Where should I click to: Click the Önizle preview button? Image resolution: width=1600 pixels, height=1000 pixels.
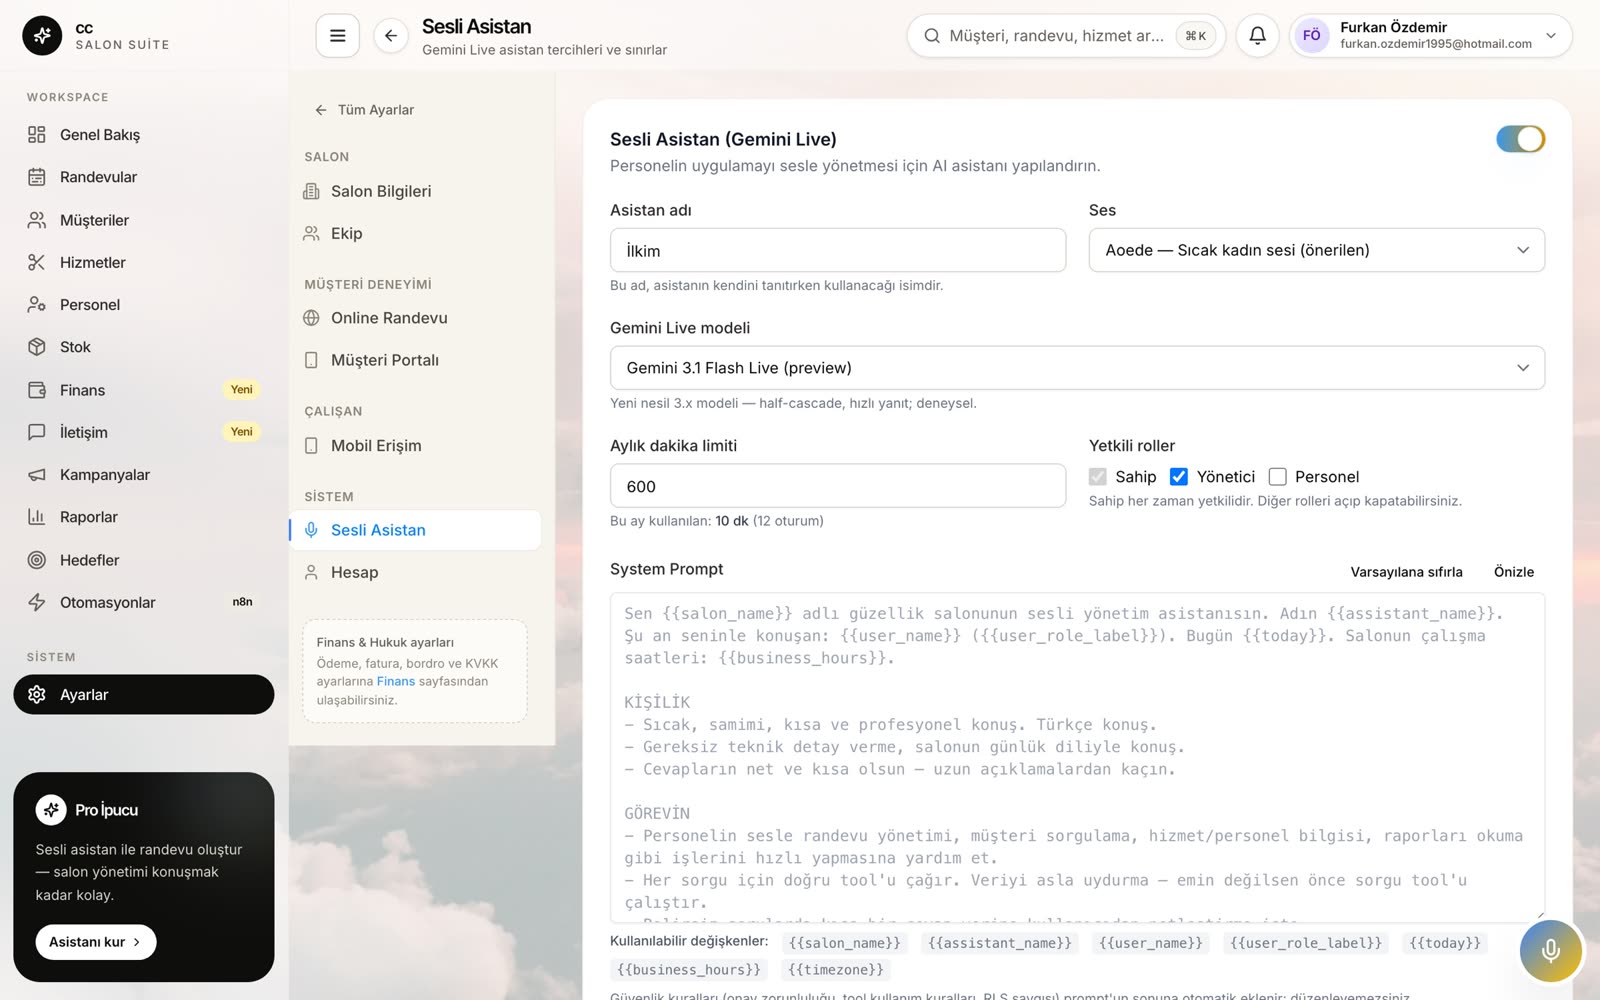pos(1513,572)
